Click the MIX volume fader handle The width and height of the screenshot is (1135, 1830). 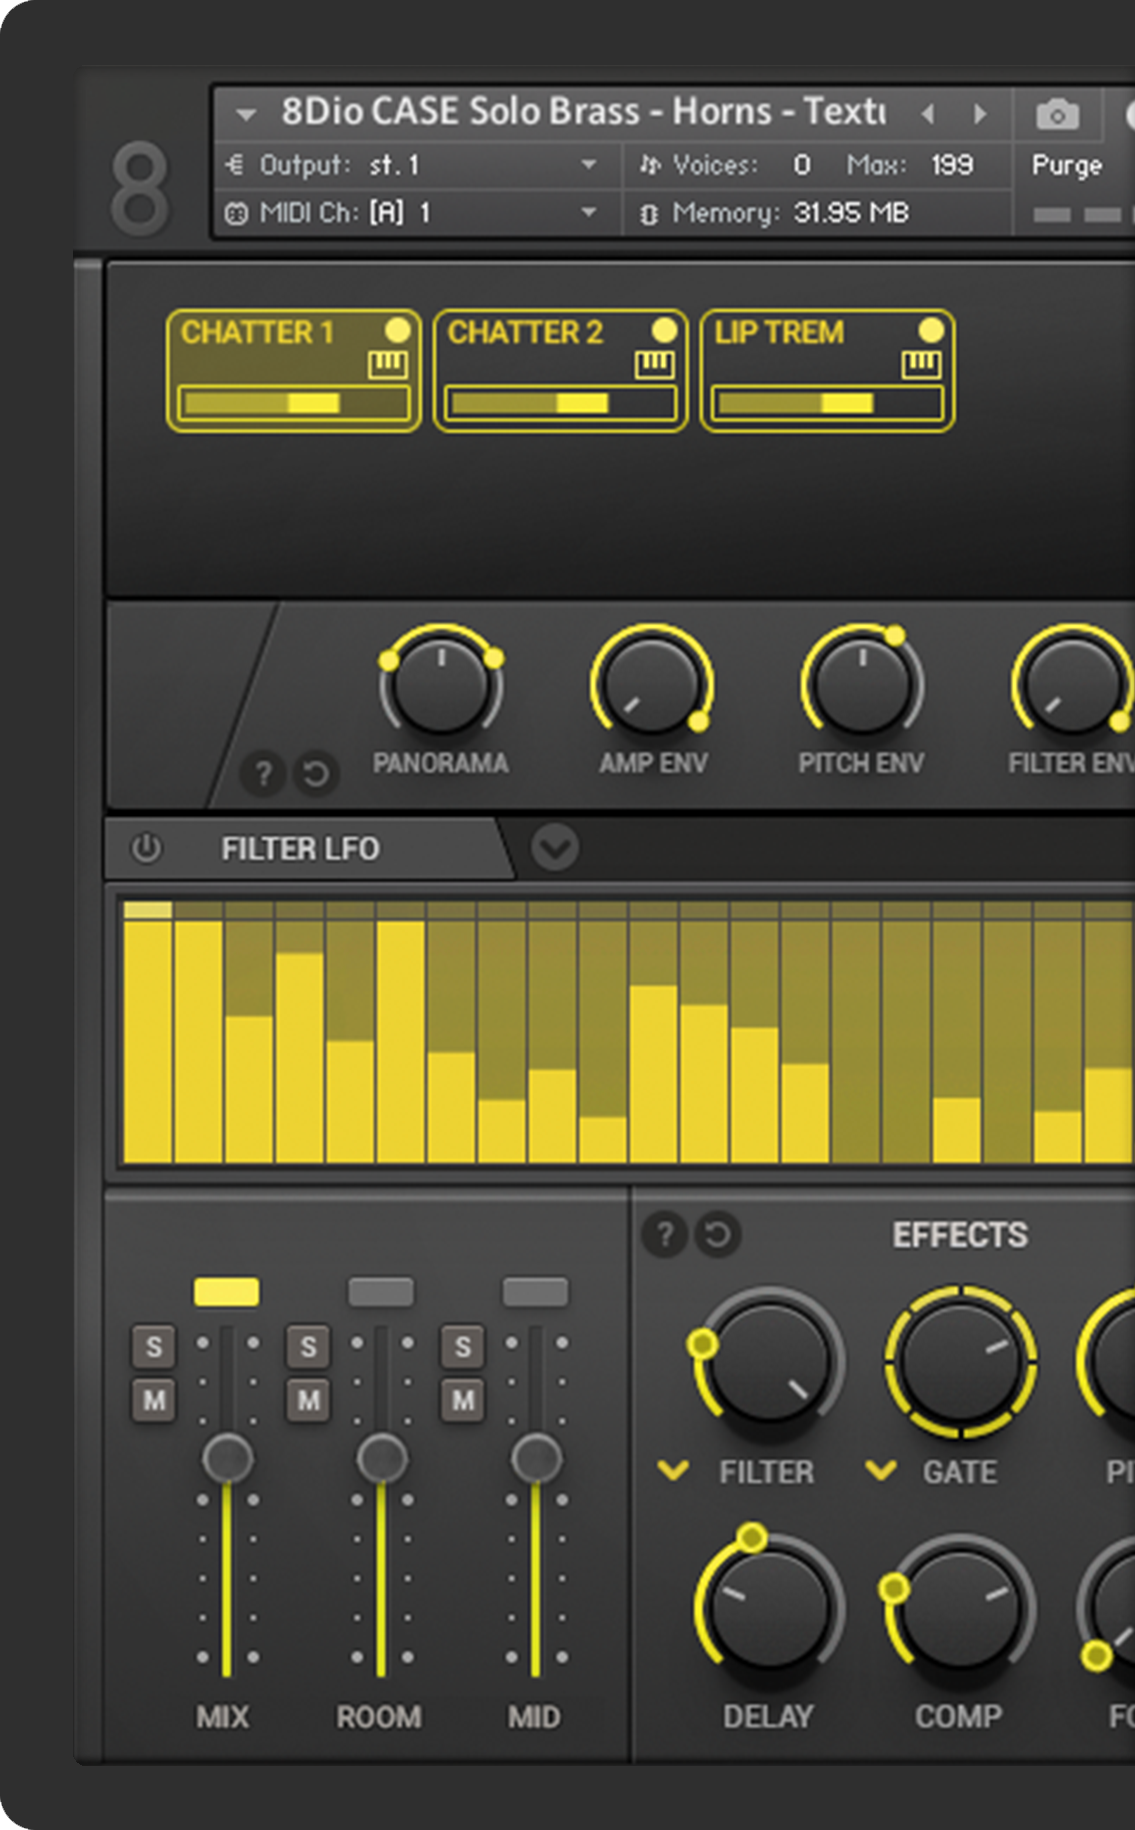pos(227,1457)
